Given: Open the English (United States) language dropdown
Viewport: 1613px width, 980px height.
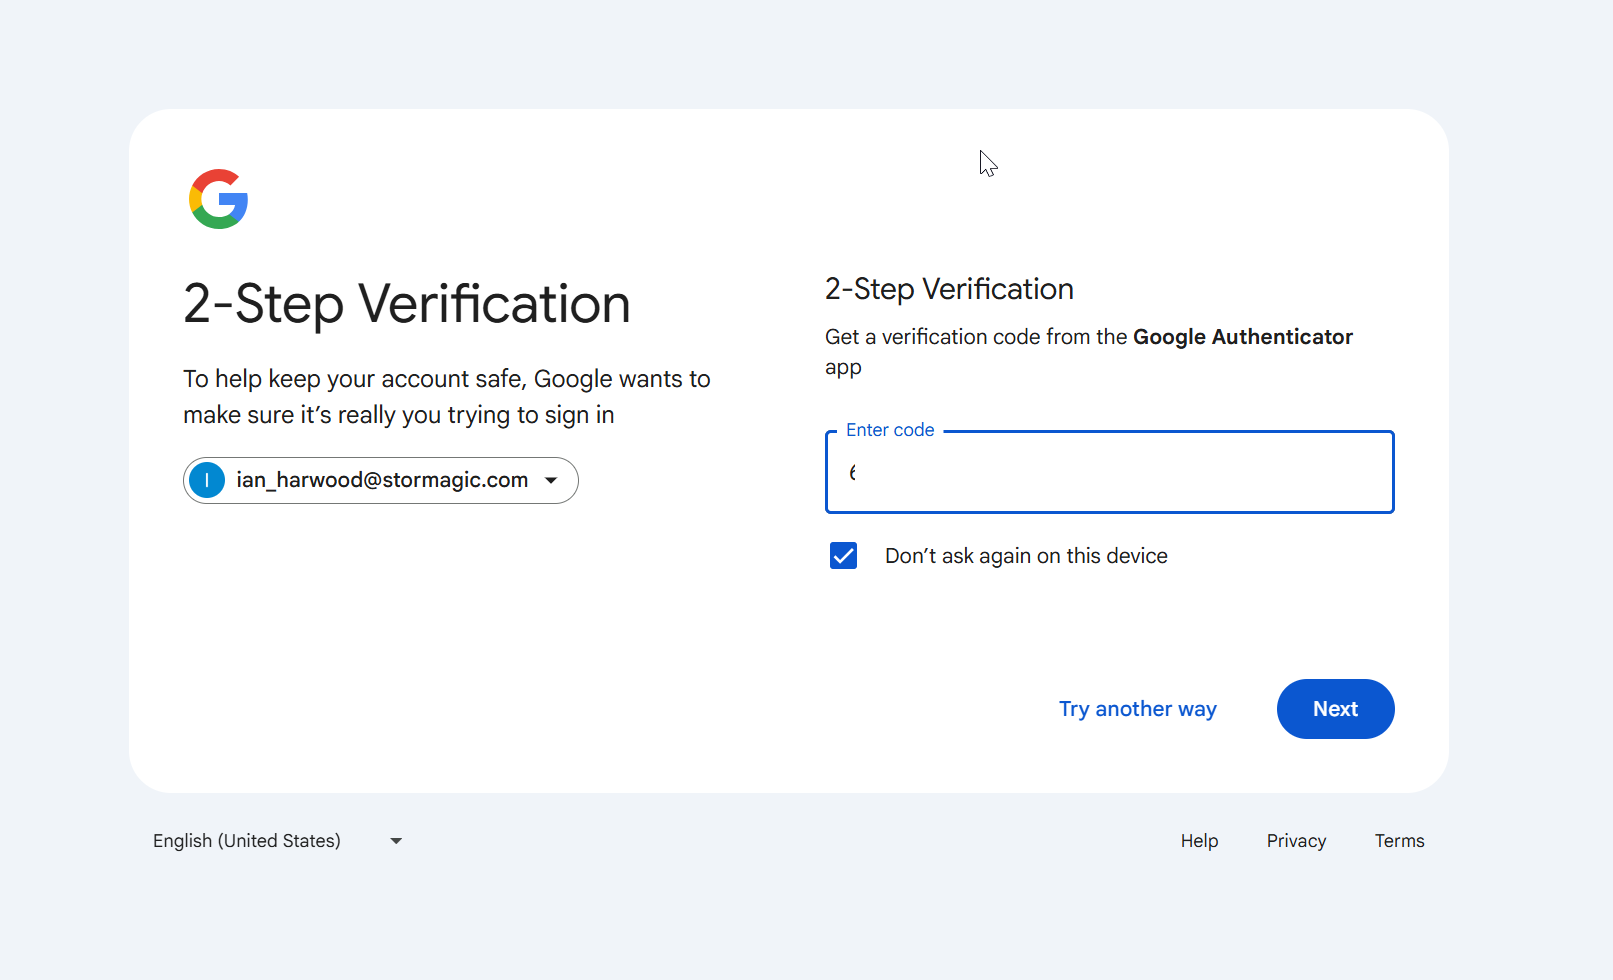Looking at the screenshot, I should click(278, 841).
